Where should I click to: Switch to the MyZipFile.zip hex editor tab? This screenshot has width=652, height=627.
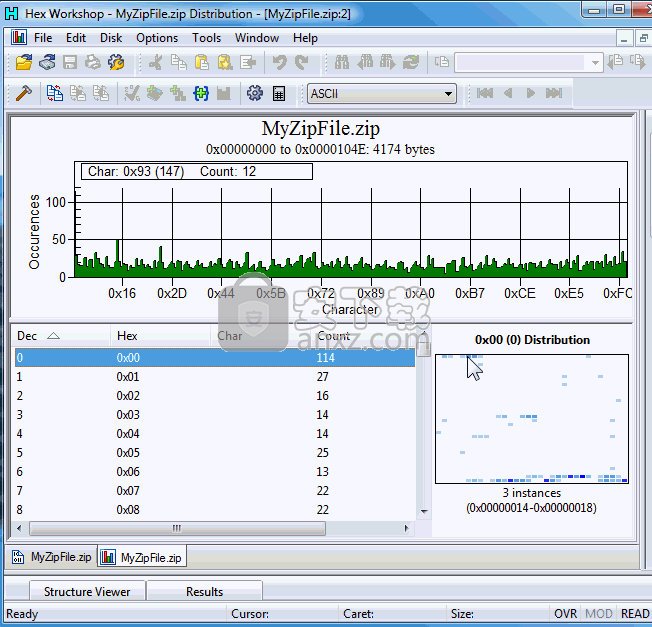52,557
